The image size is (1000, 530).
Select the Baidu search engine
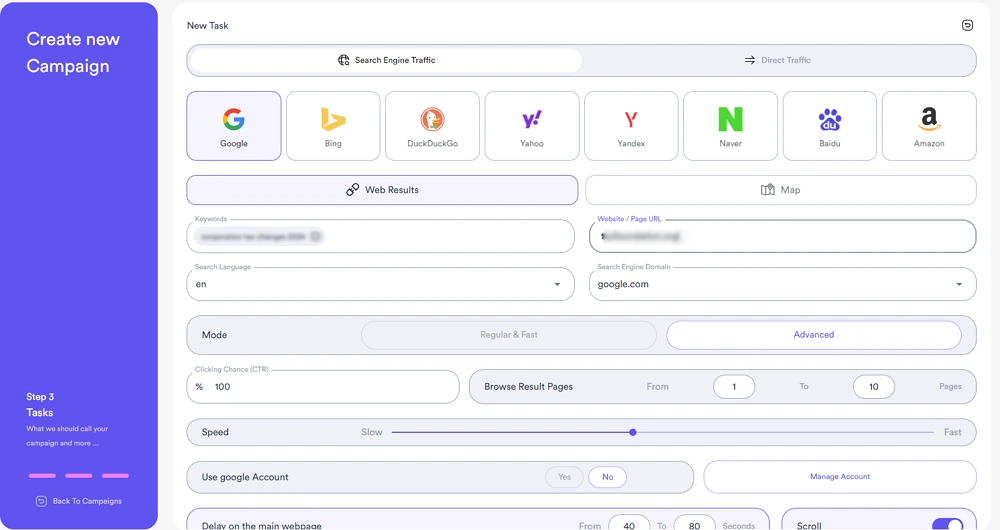click(x=829, y=126)
